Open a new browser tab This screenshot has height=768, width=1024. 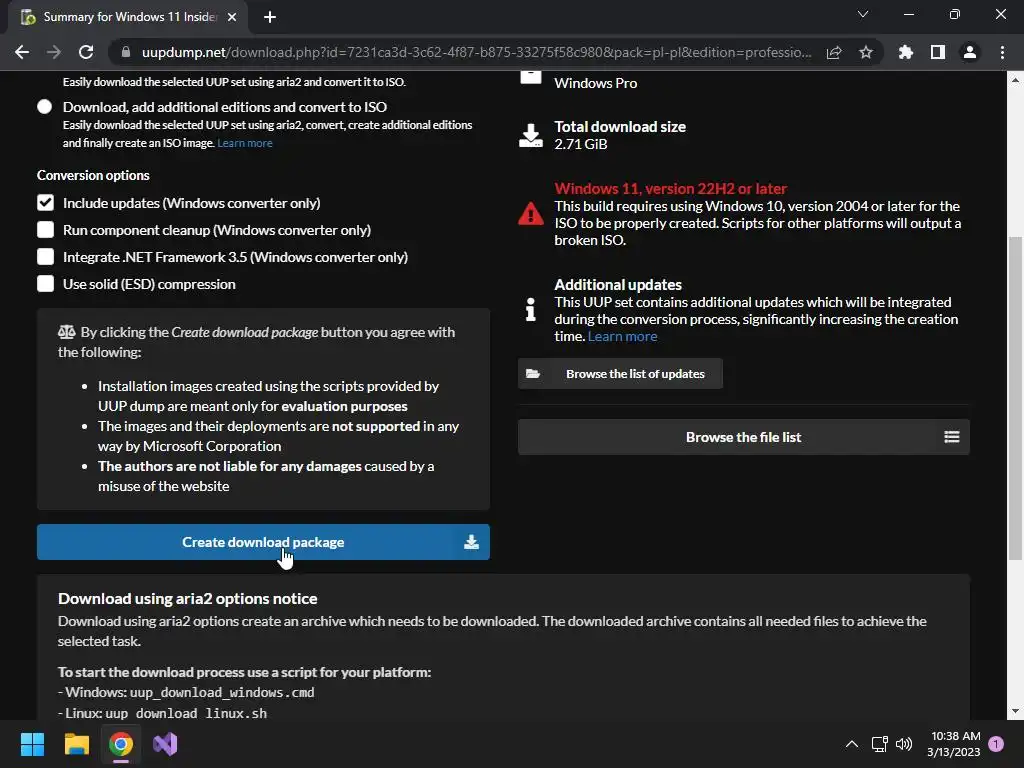tap(270, 17)
